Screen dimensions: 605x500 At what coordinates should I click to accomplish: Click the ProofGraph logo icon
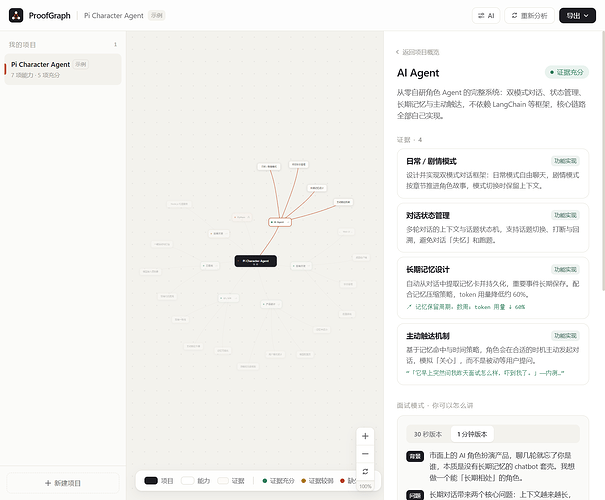tap(16, 15)
